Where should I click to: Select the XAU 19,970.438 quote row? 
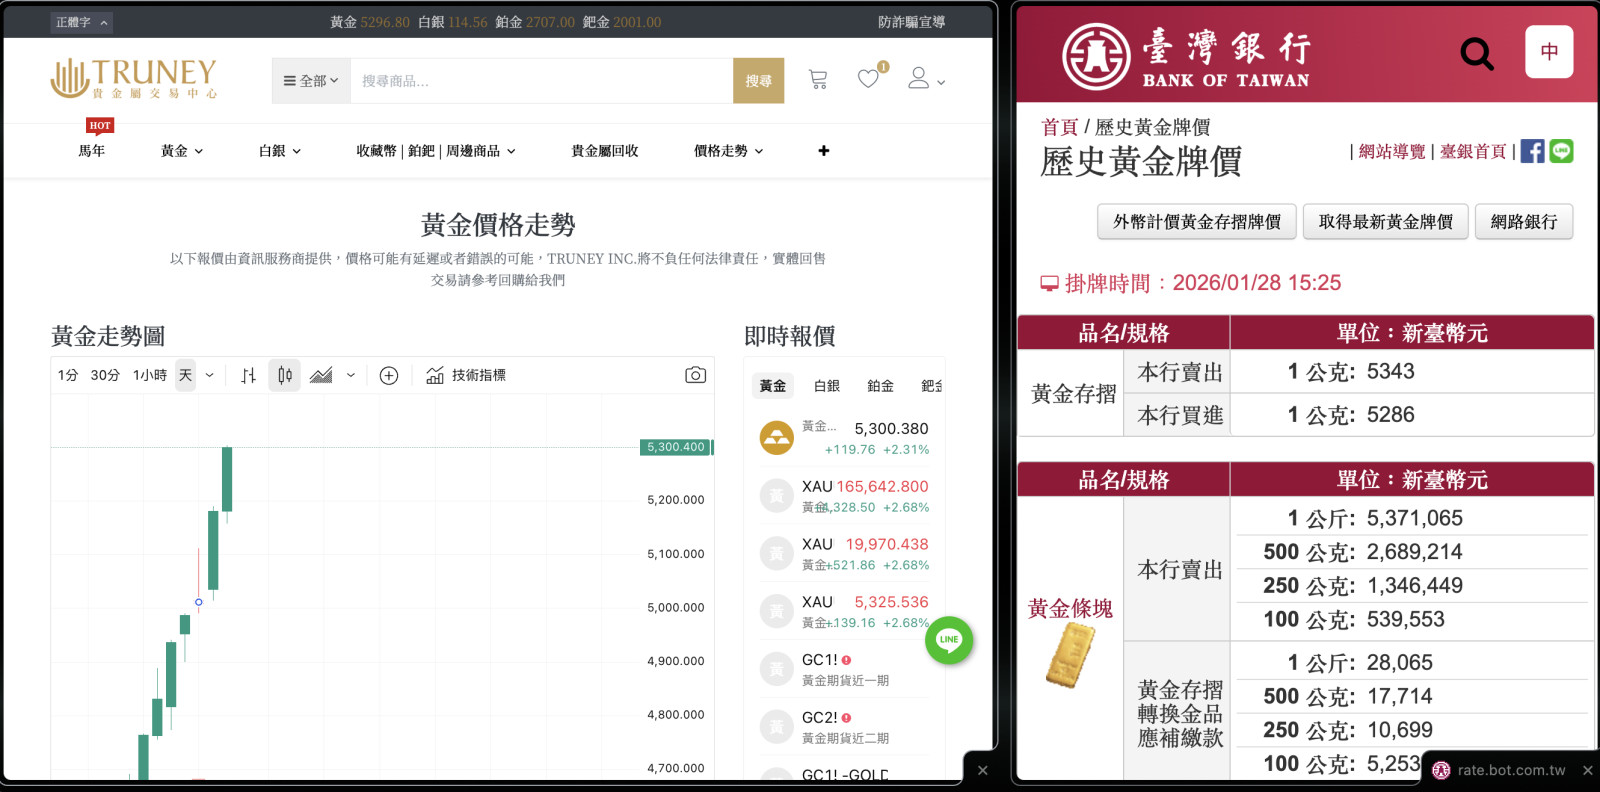point(844,554)
